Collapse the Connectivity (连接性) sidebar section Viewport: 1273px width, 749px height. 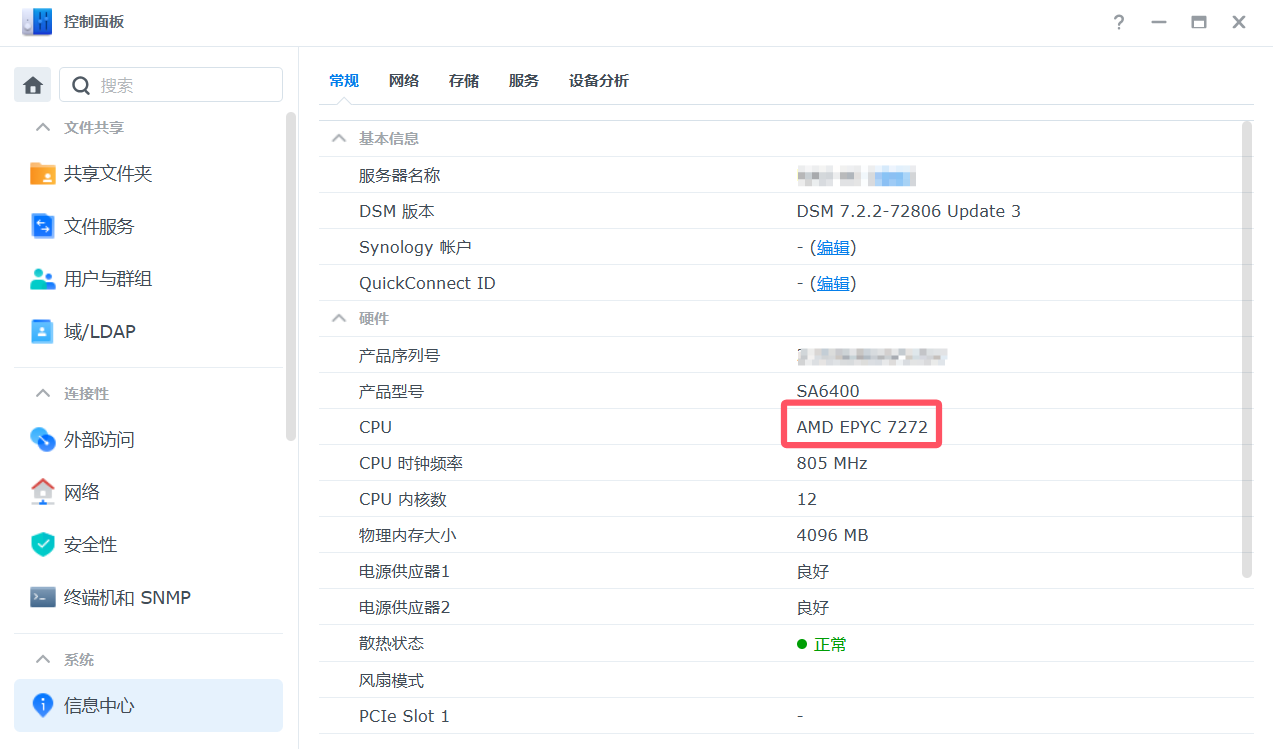[x=43, y=394]
